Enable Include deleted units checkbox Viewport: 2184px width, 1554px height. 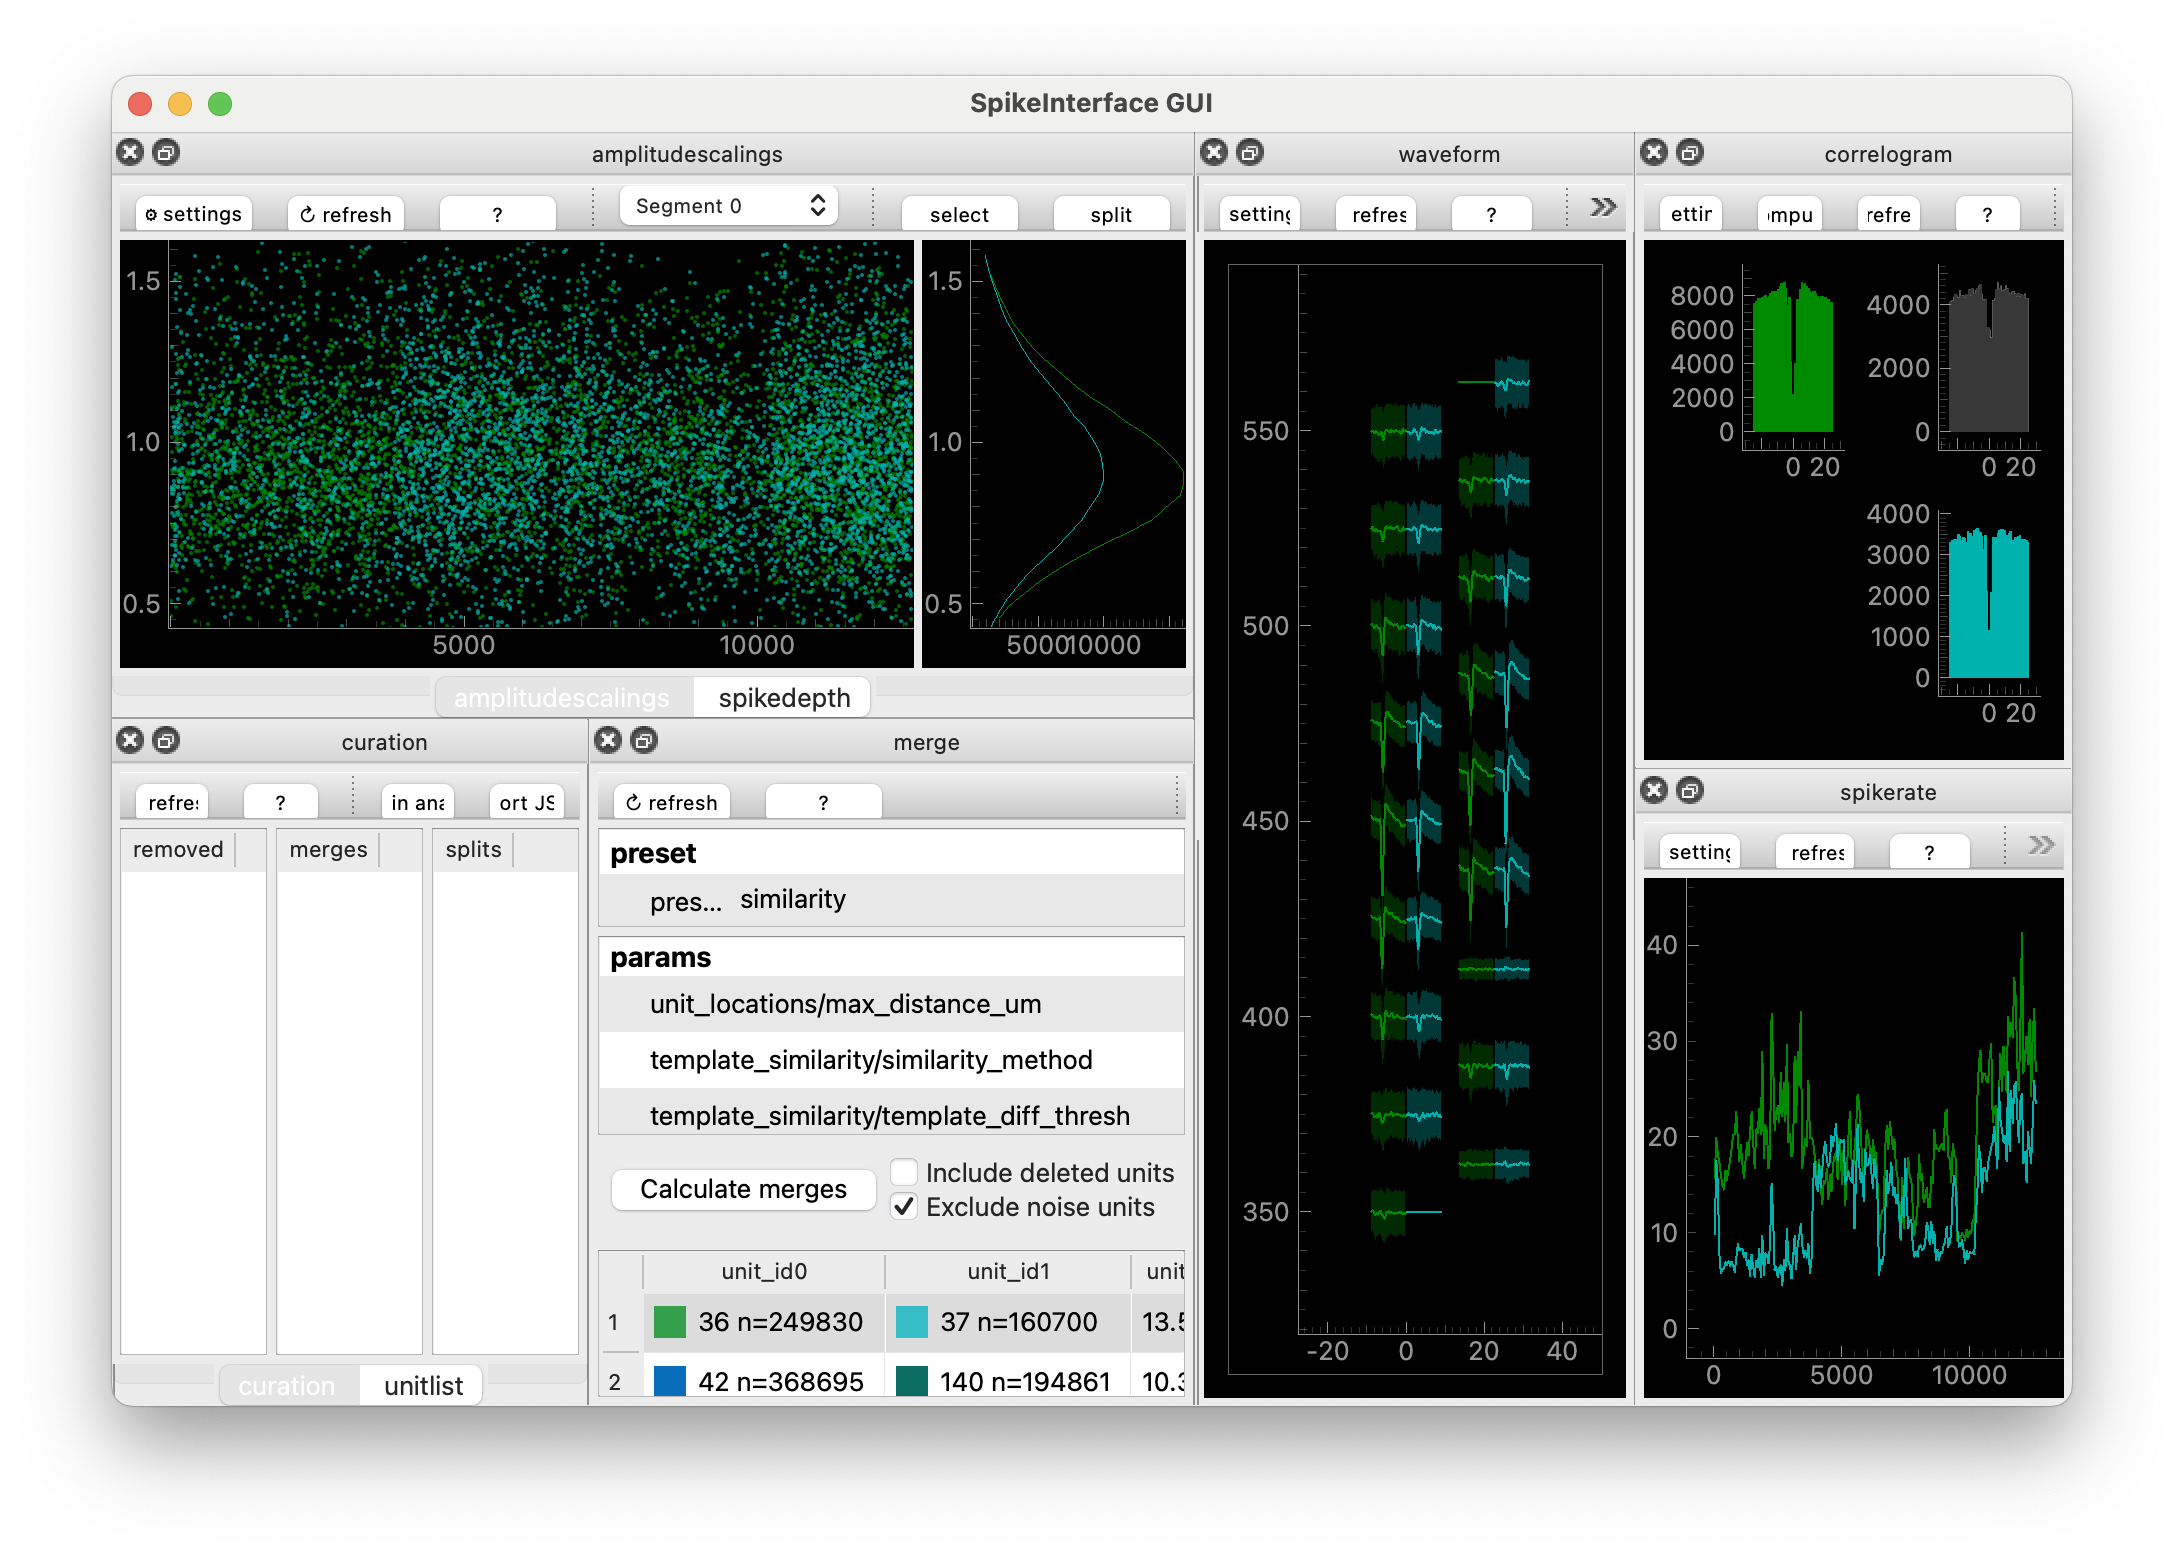pyautogui.click(x=904, y=1172)
